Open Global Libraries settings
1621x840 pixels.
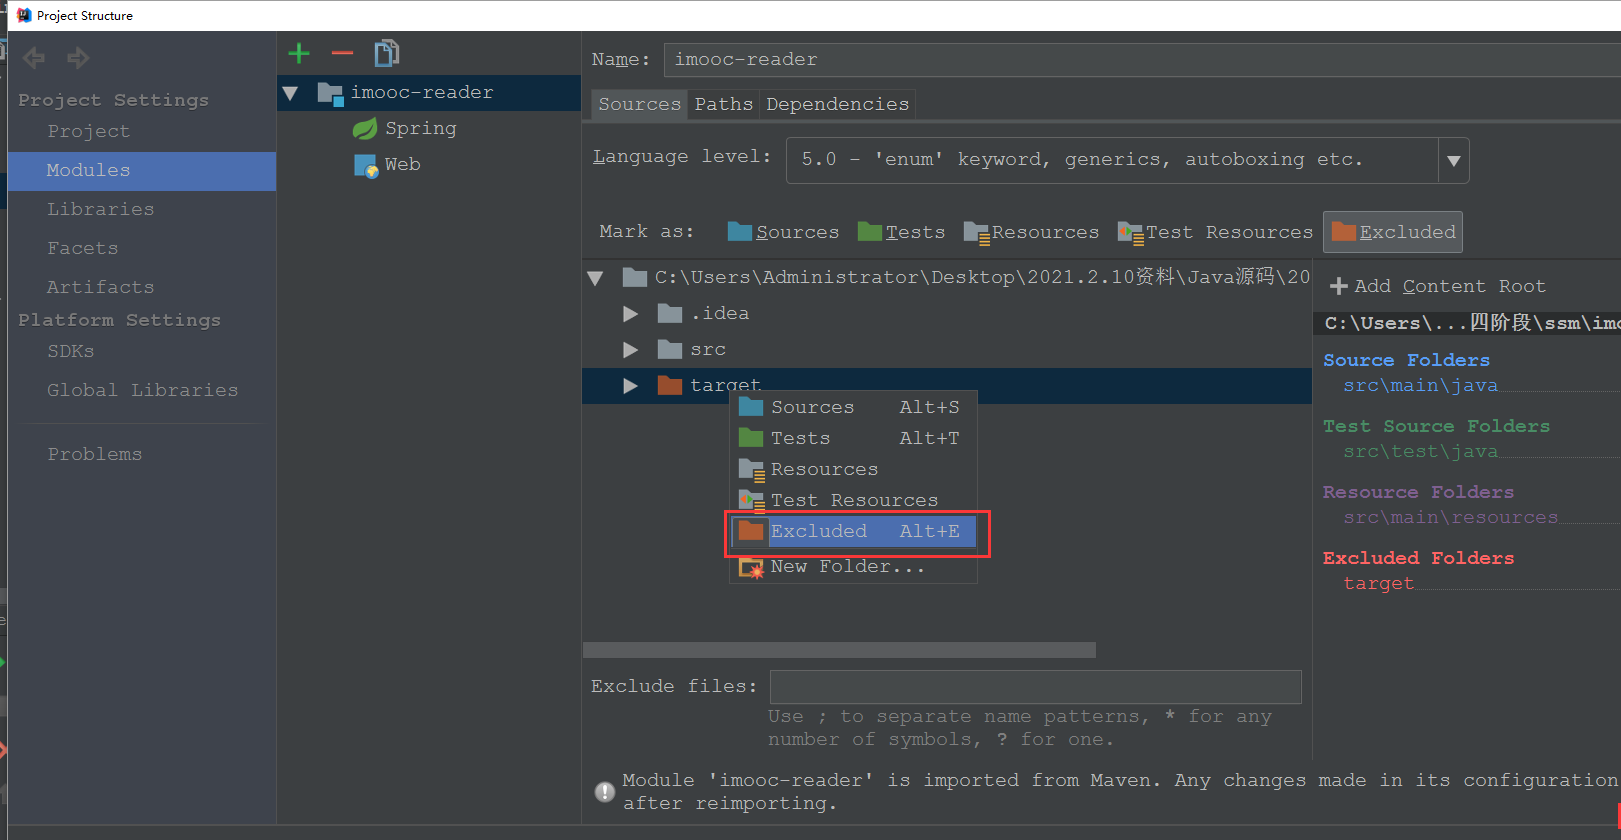[x=142, y=390]
